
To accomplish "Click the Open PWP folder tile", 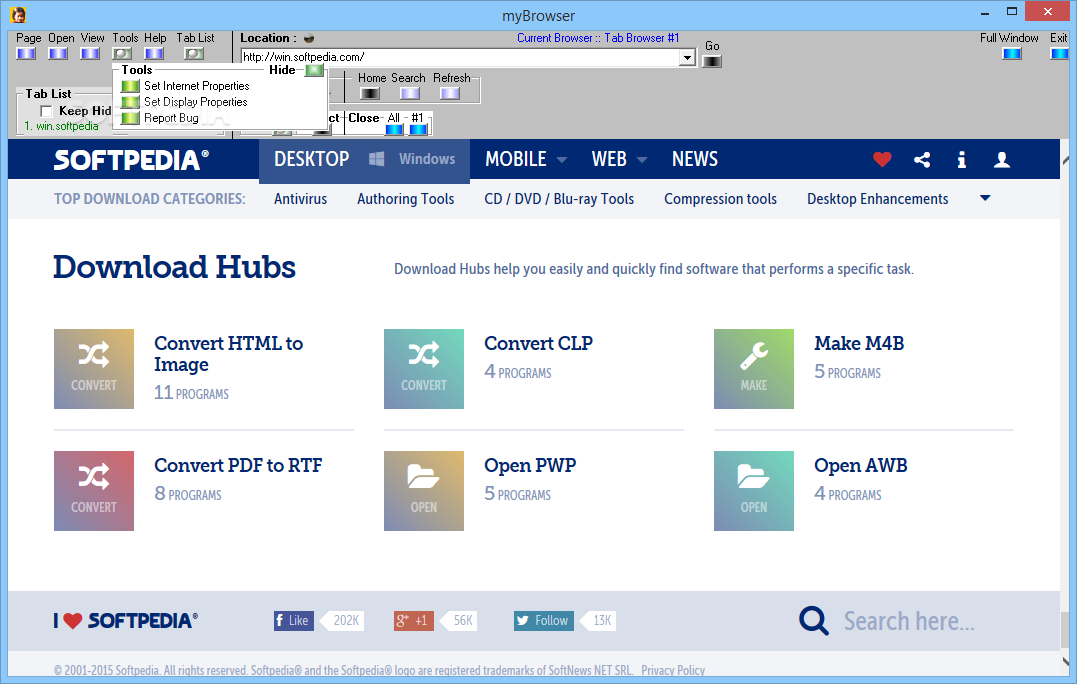I will 424,491.
